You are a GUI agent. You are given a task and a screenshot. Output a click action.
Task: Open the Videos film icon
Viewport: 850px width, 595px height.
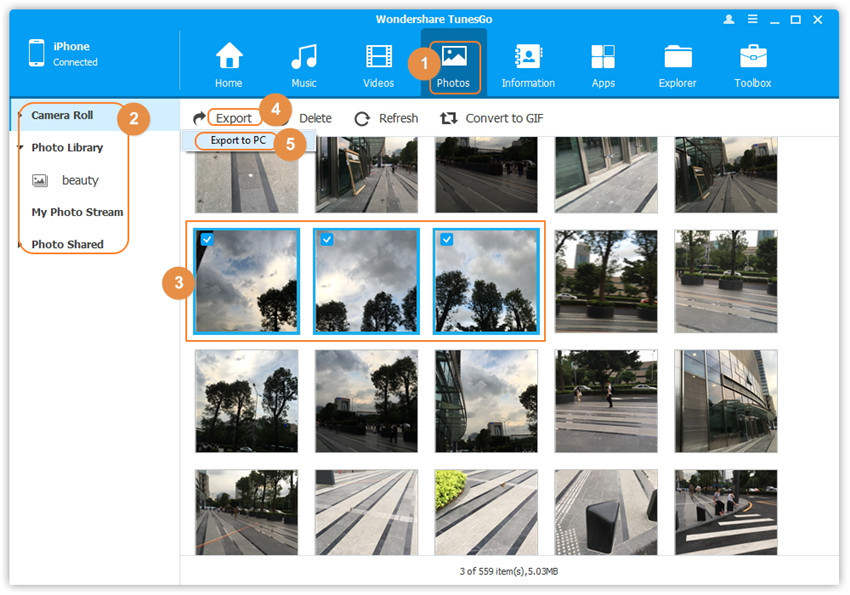coord(379,57)
